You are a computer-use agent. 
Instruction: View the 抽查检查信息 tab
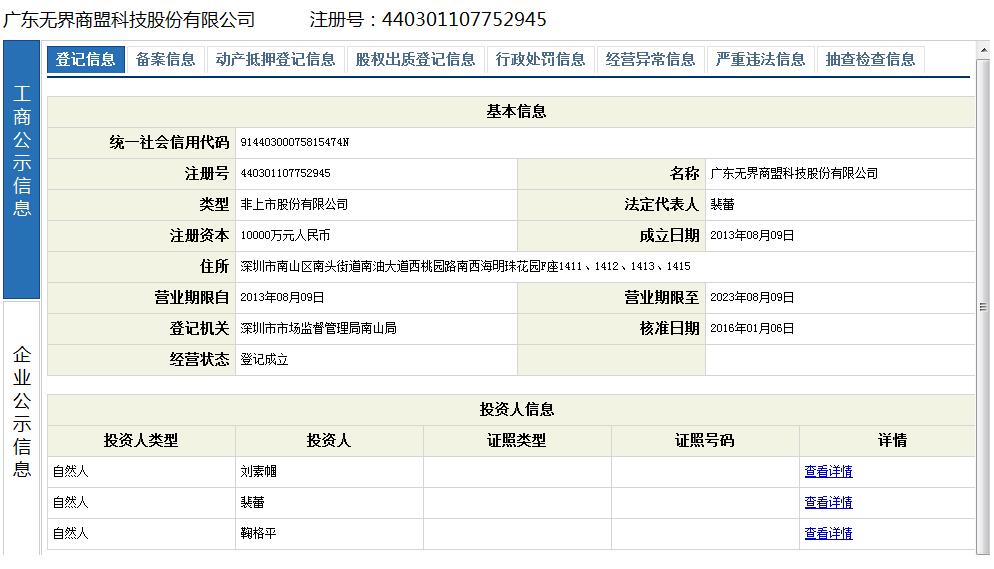pos(871,59)
